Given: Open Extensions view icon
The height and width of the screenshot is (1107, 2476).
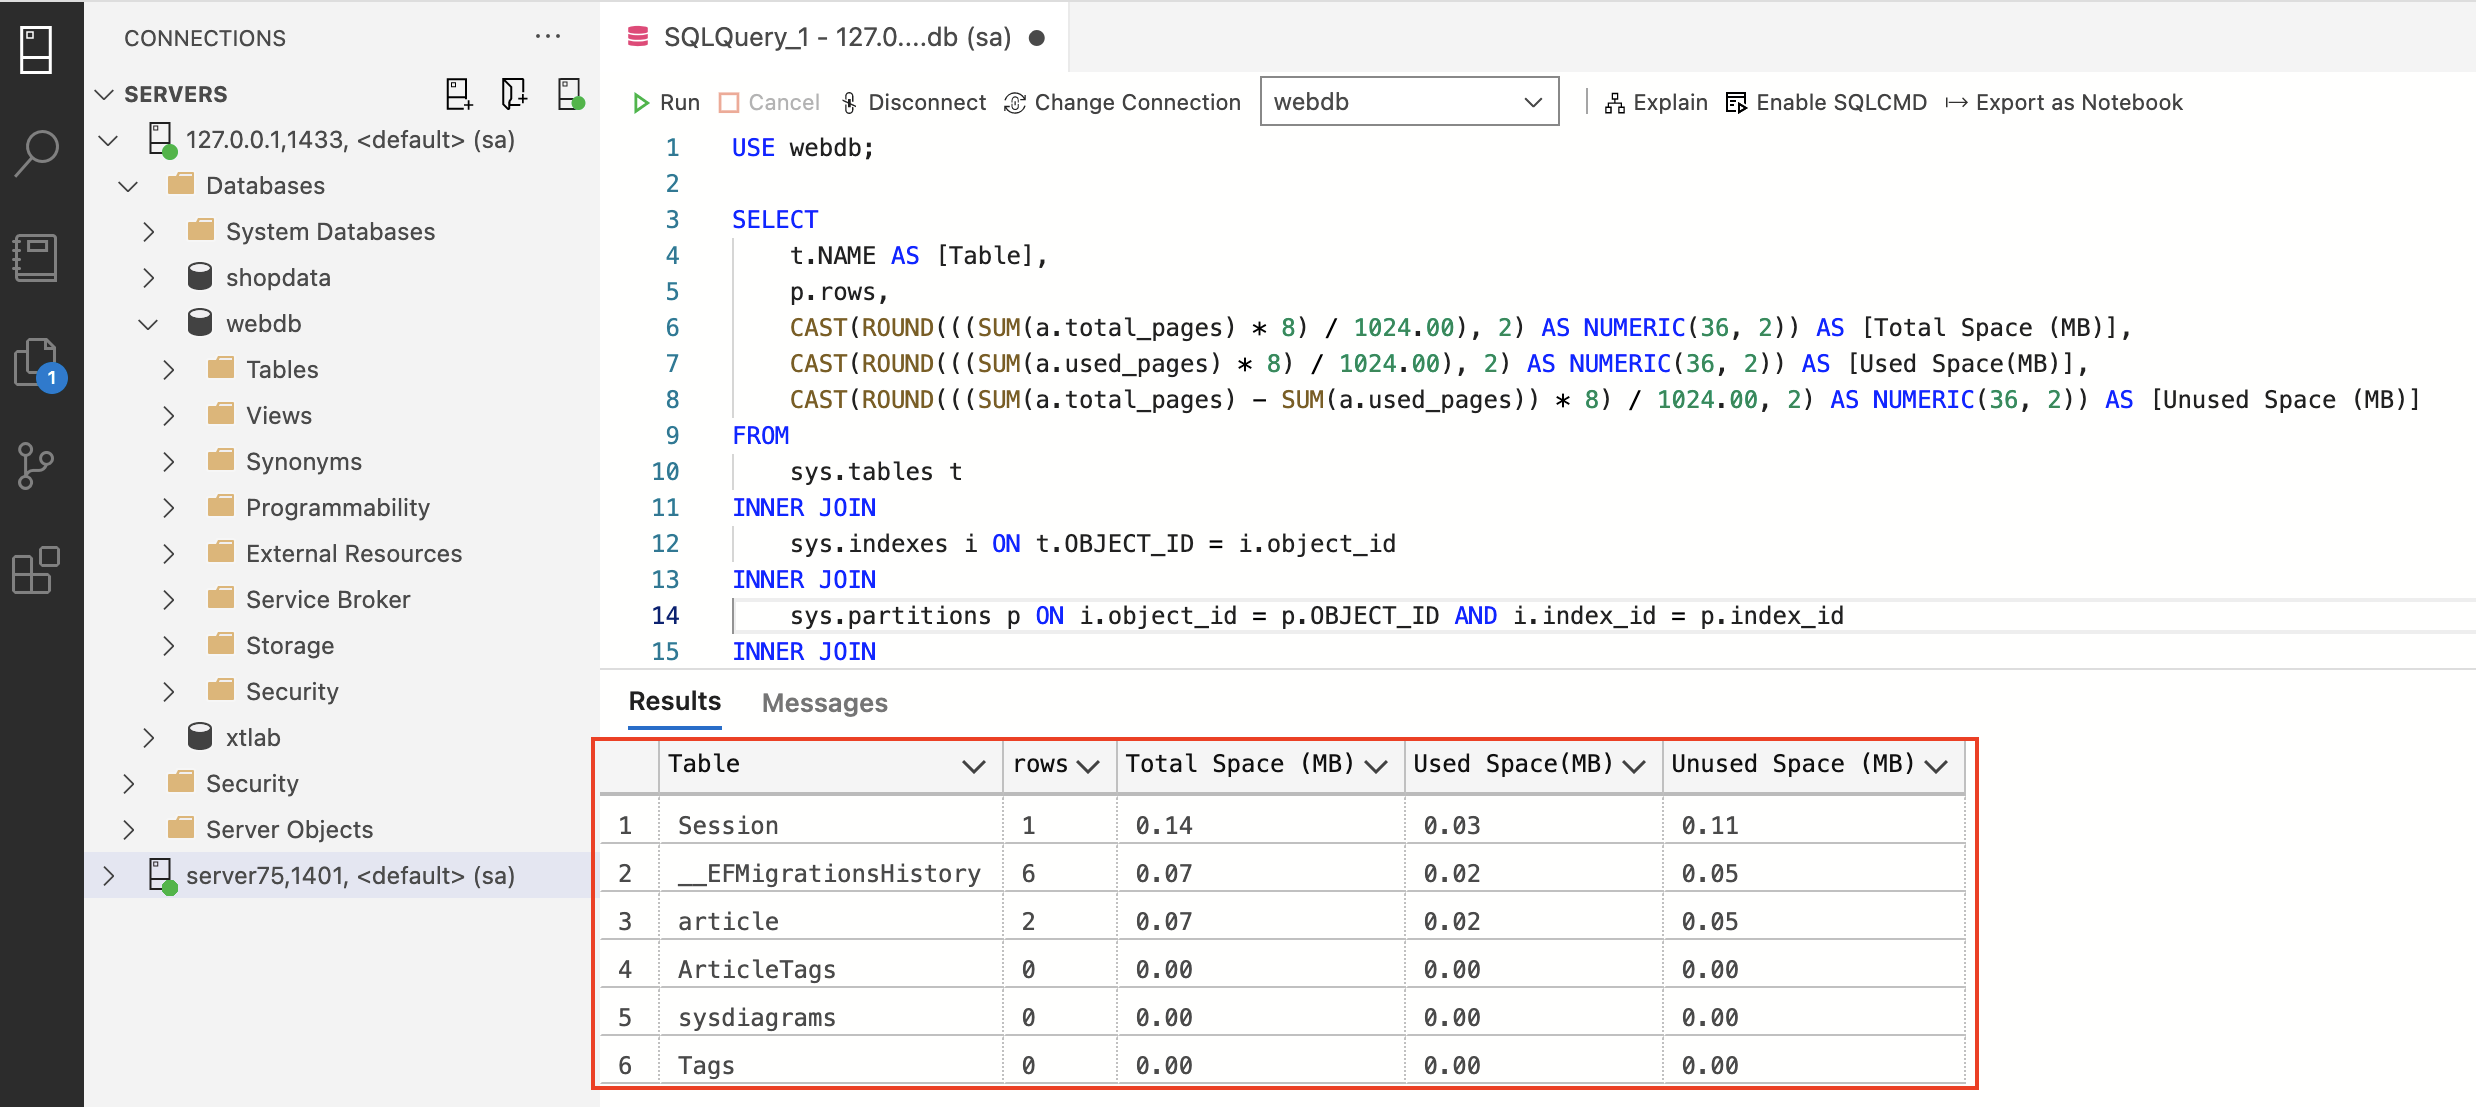Looking at the screenshot, I should pos(38,570).
